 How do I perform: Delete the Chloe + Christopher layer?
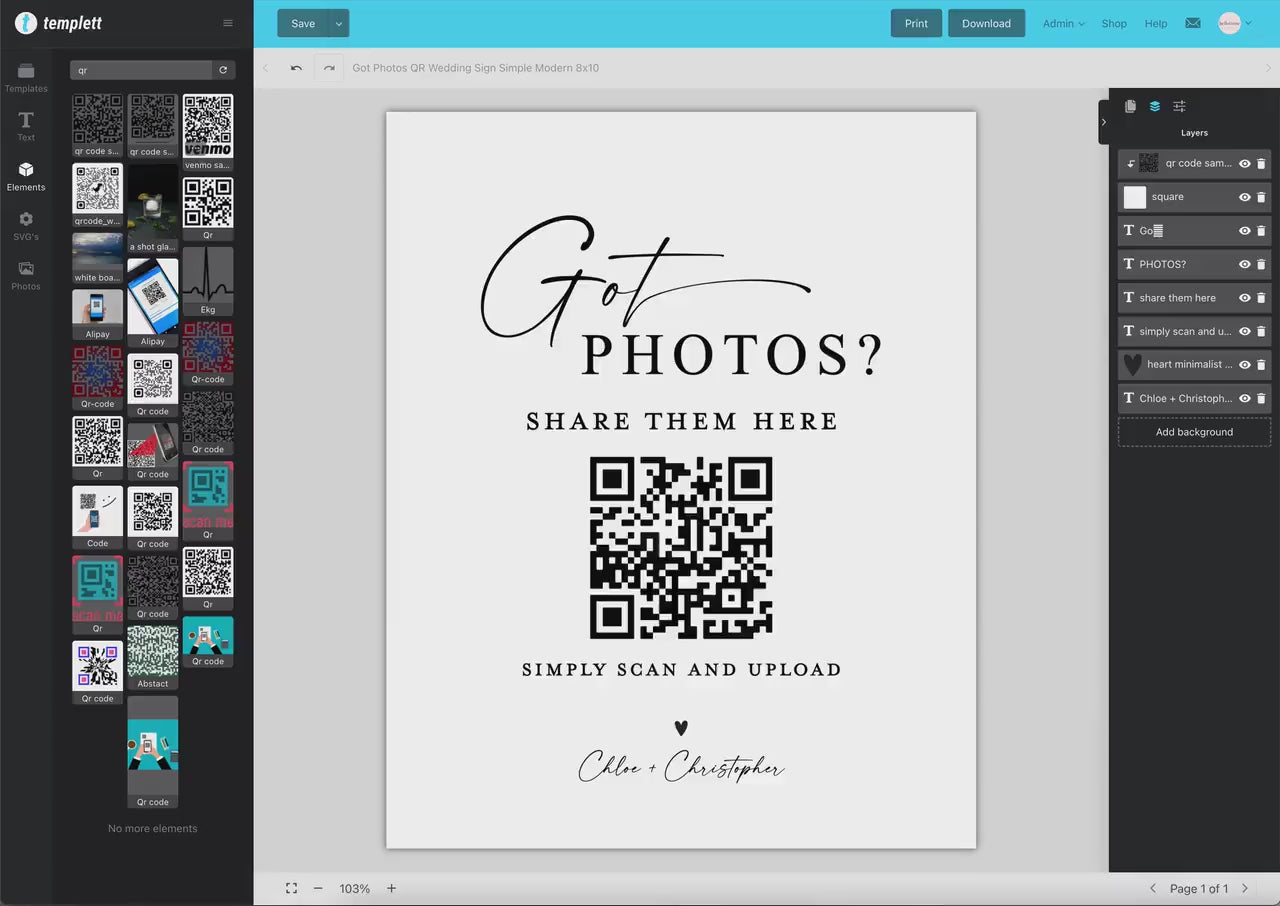point(1261,398)
